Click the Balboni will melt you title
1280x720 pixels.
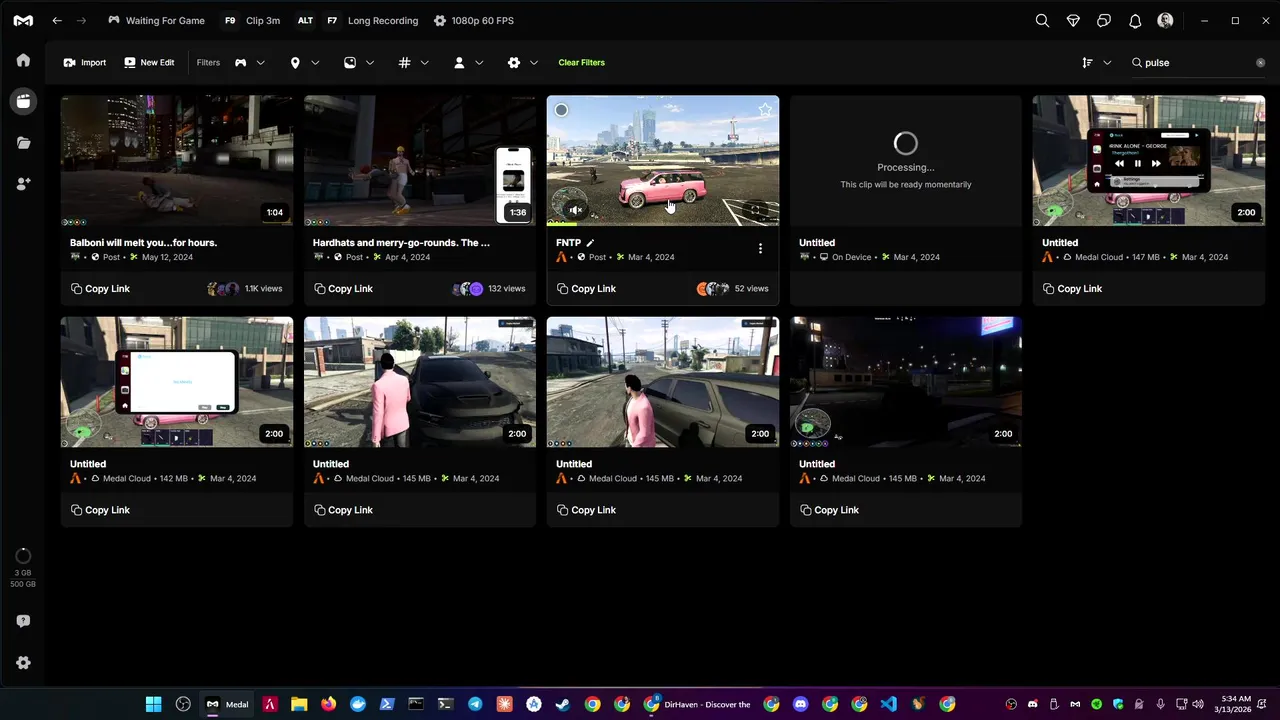click(x=143, y=243)
